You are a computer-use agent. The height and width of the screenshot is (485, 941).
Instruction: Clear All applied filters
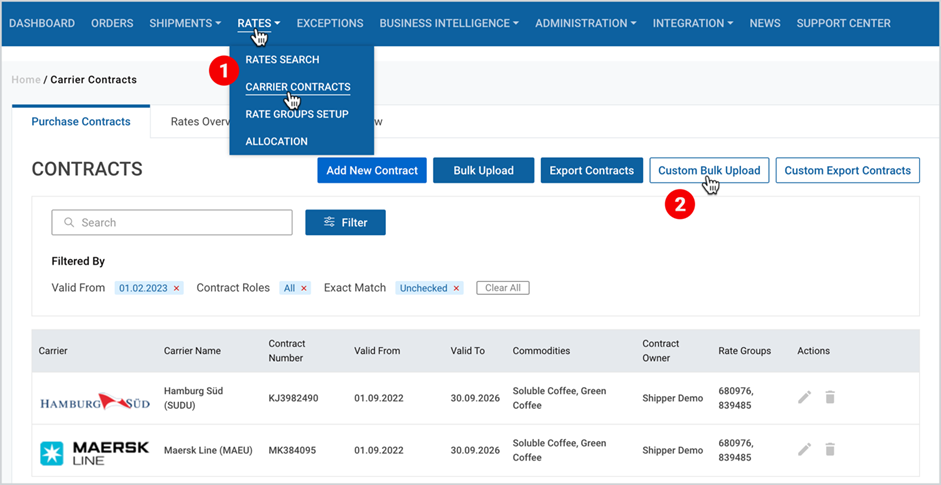pyautogui.click(x=503, y=288)
